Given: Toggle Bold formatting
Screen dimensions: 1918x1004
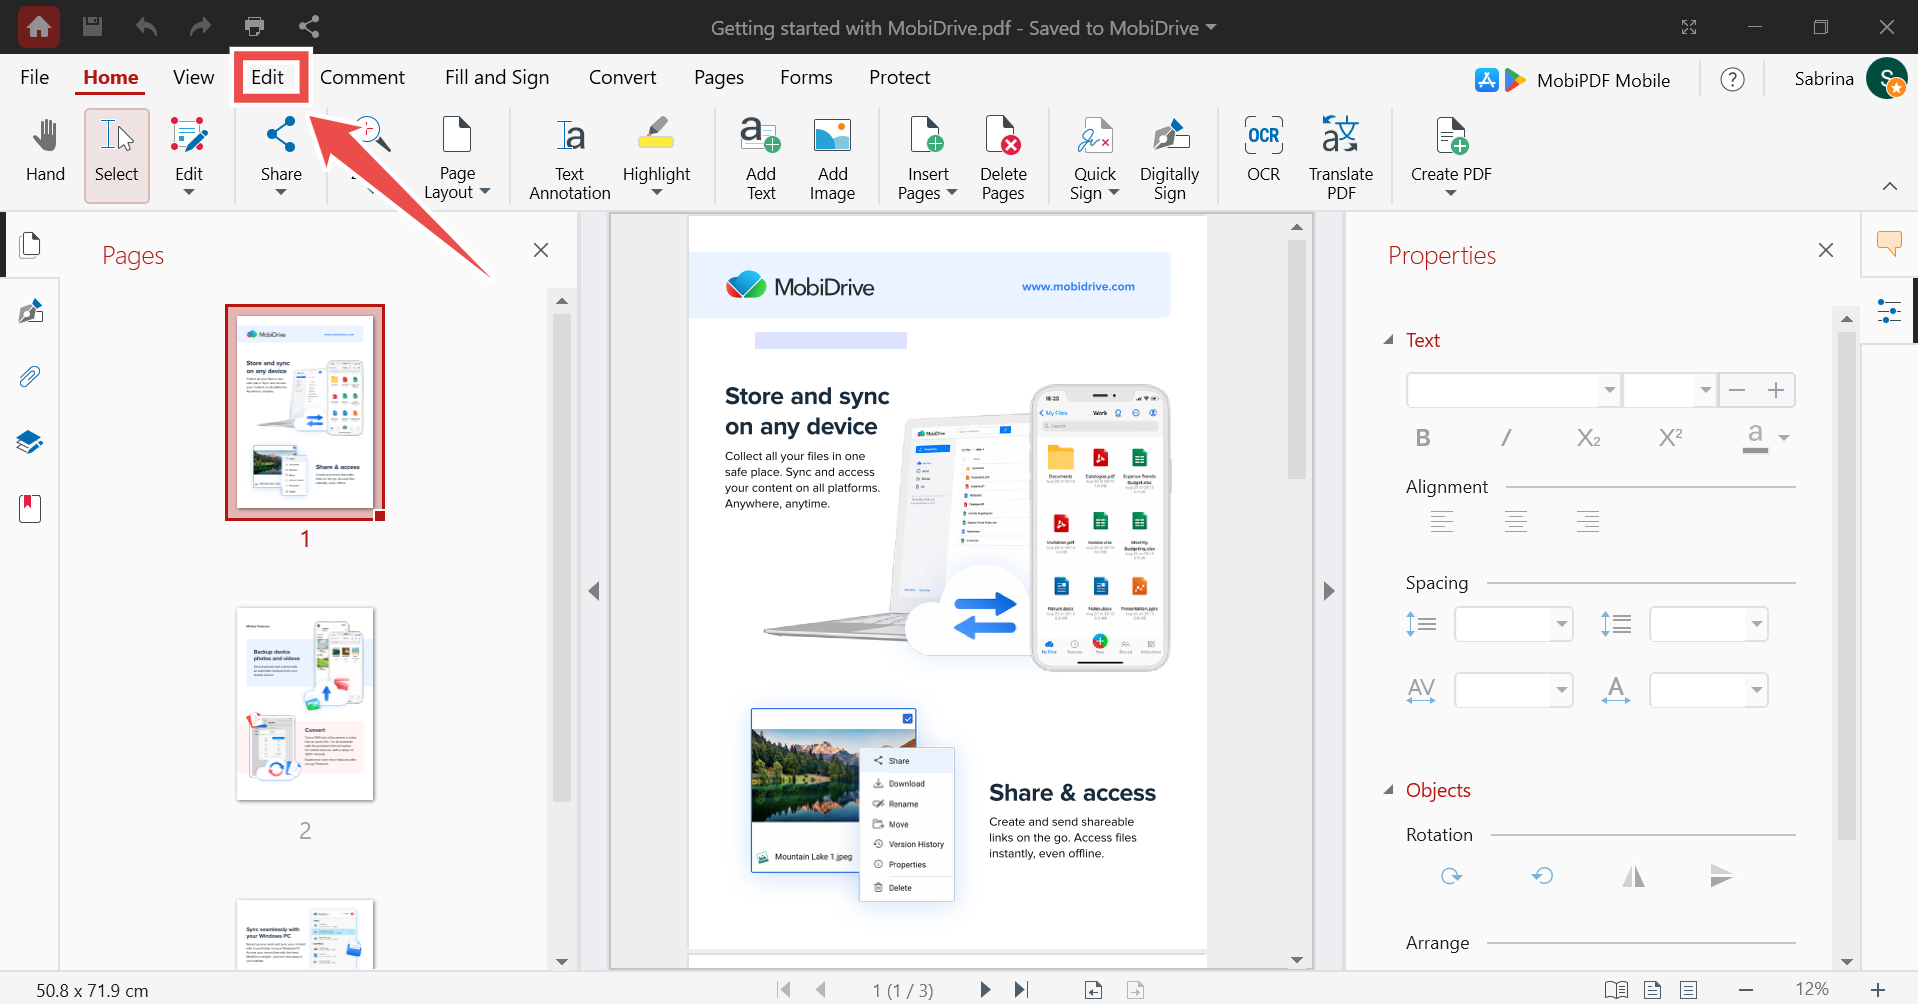Looking at the screenshot, I should pyautogui.click(x=1423, y=438).
